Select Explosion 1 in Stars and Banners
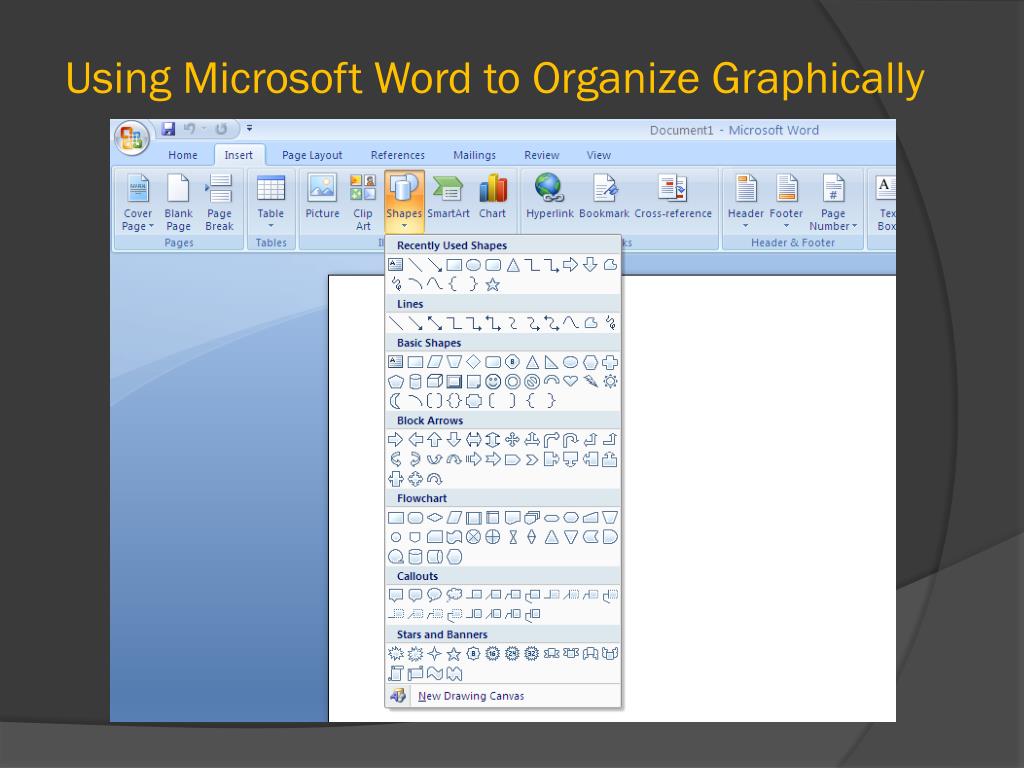The image size is (1024, 768). pos(395,654)
